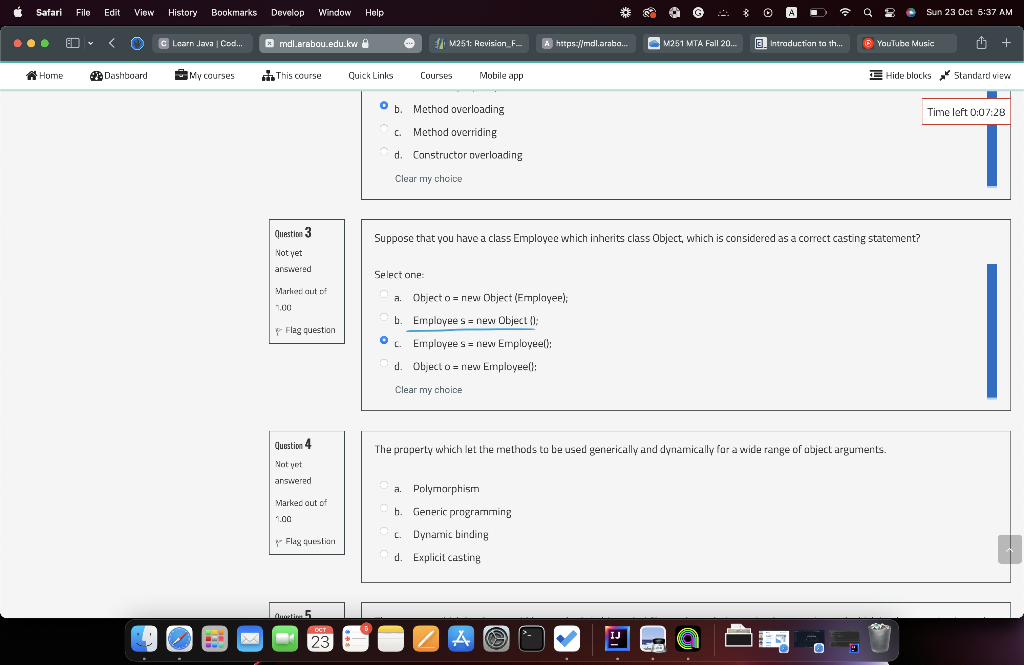Switch to the M251 MTA Fall 20... tab

693,43
